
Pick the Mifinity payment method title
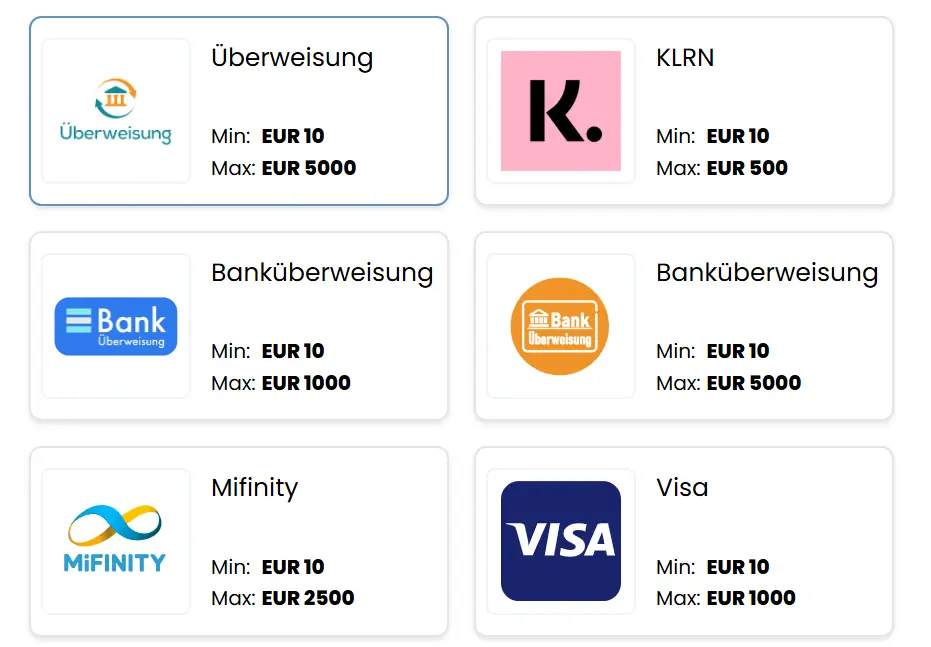[x=255, y=488]
